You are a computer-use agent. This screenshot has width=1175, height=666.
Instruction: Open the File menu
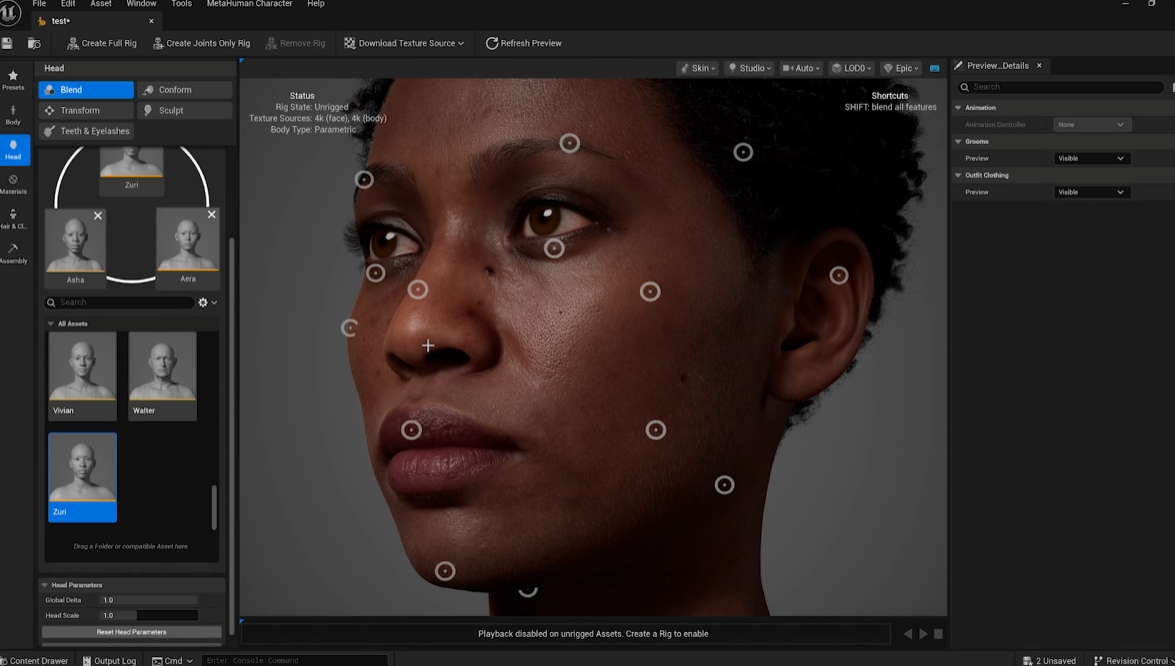click(x=39, y=4)
